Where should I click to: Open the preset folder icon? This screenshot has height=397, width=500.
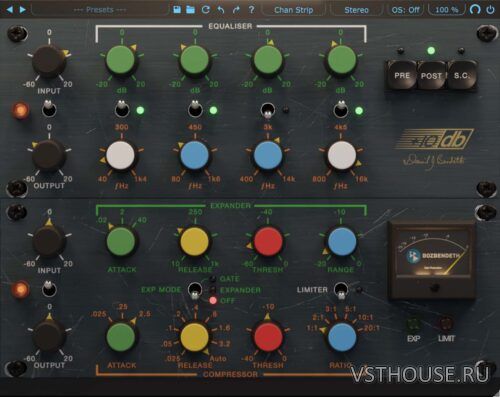tap(190, 10)
